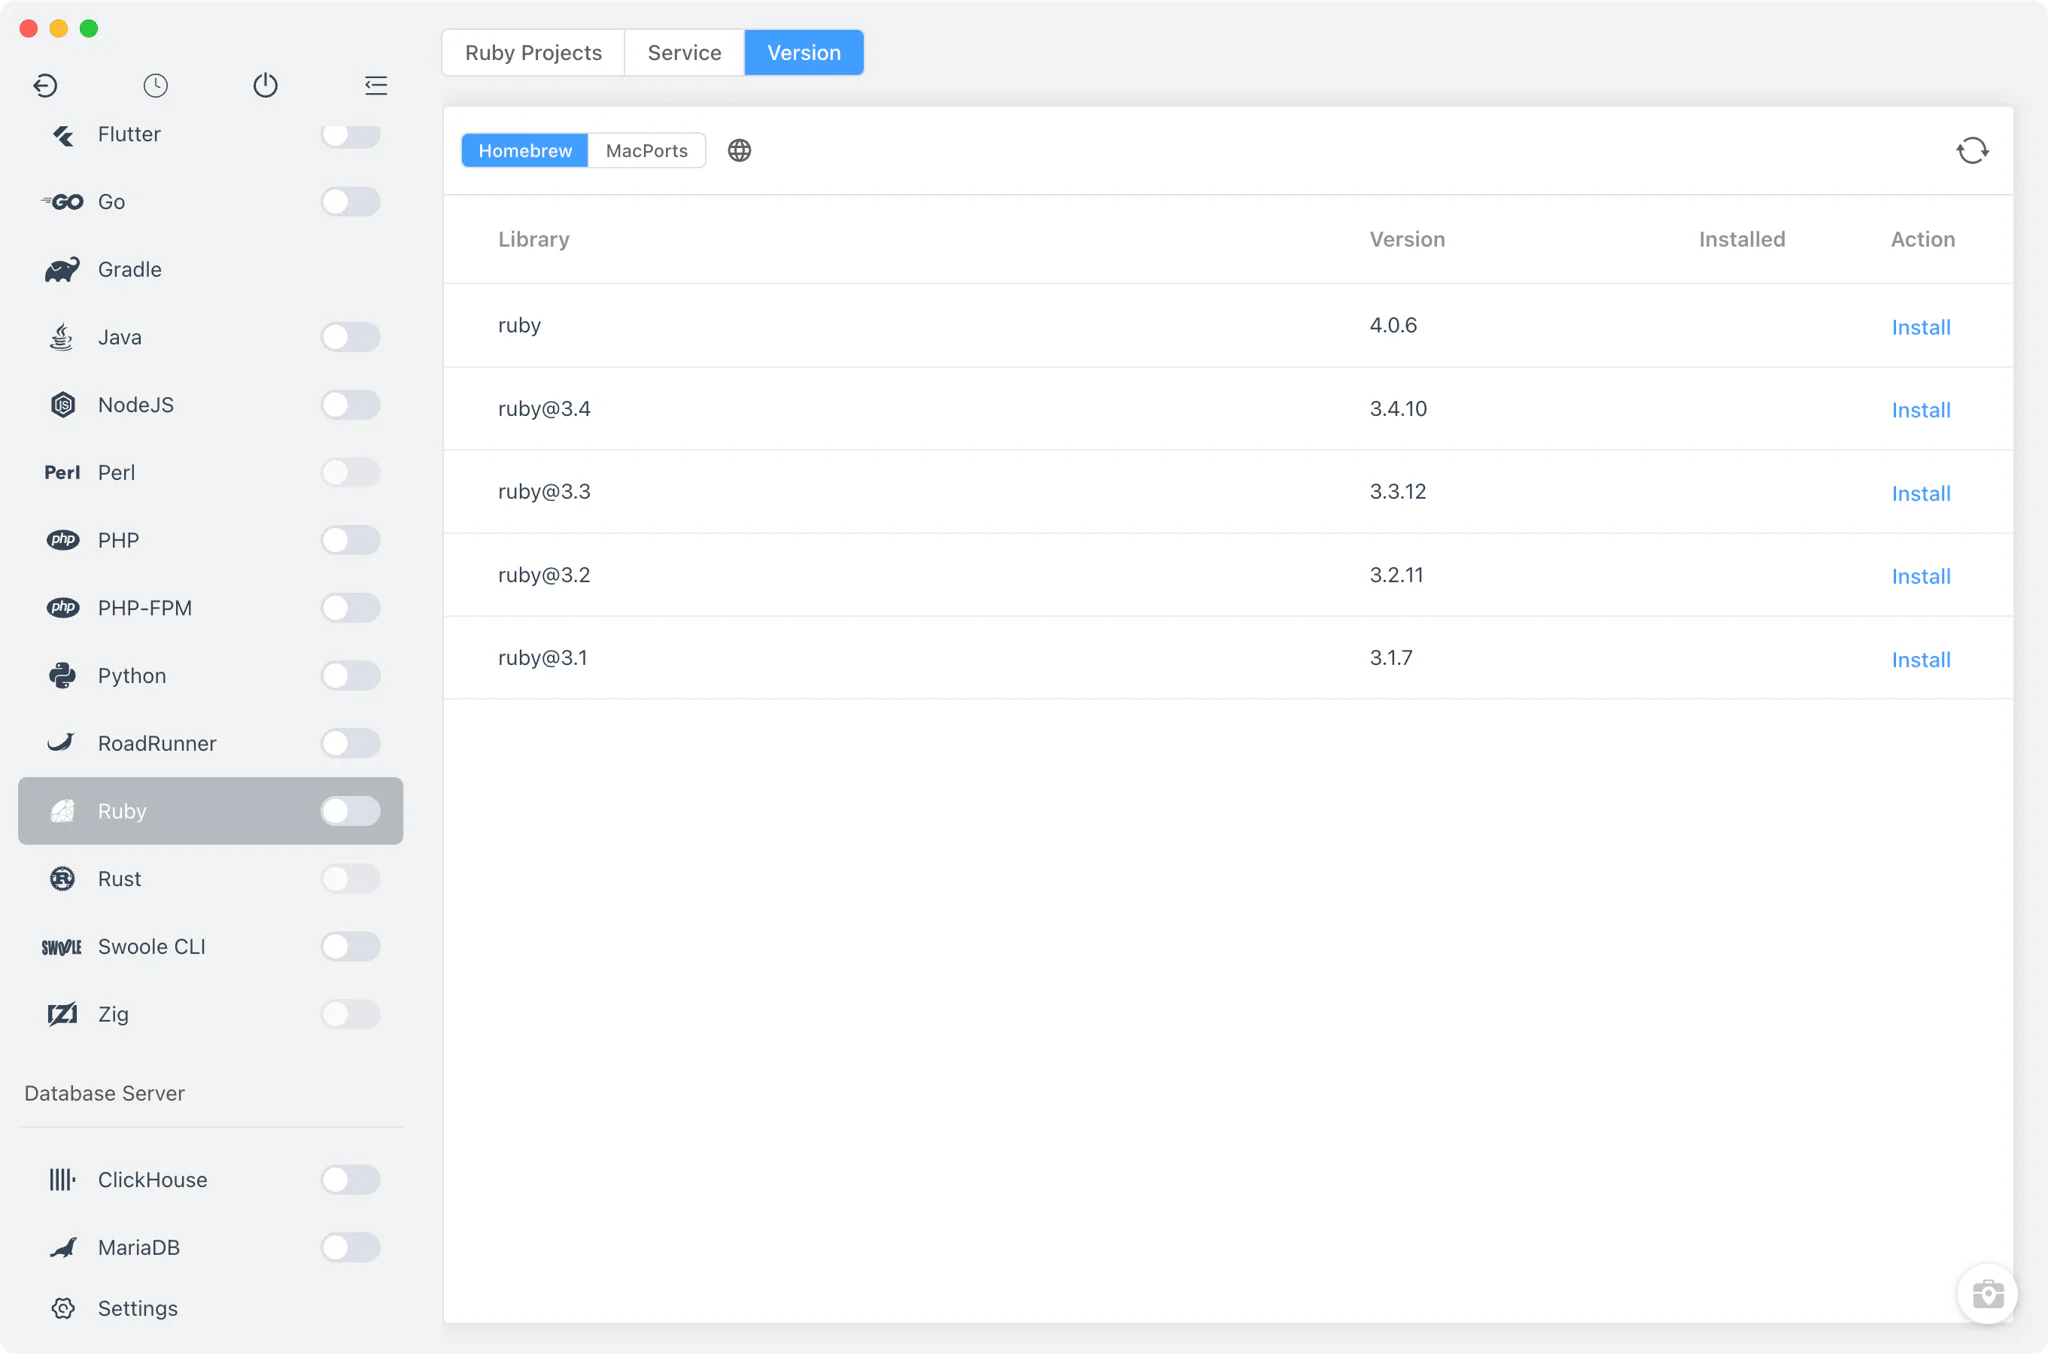This screenshot has width=2048, height=1354.
Task: Click the Version column header
Action: tap(1407, 239)
